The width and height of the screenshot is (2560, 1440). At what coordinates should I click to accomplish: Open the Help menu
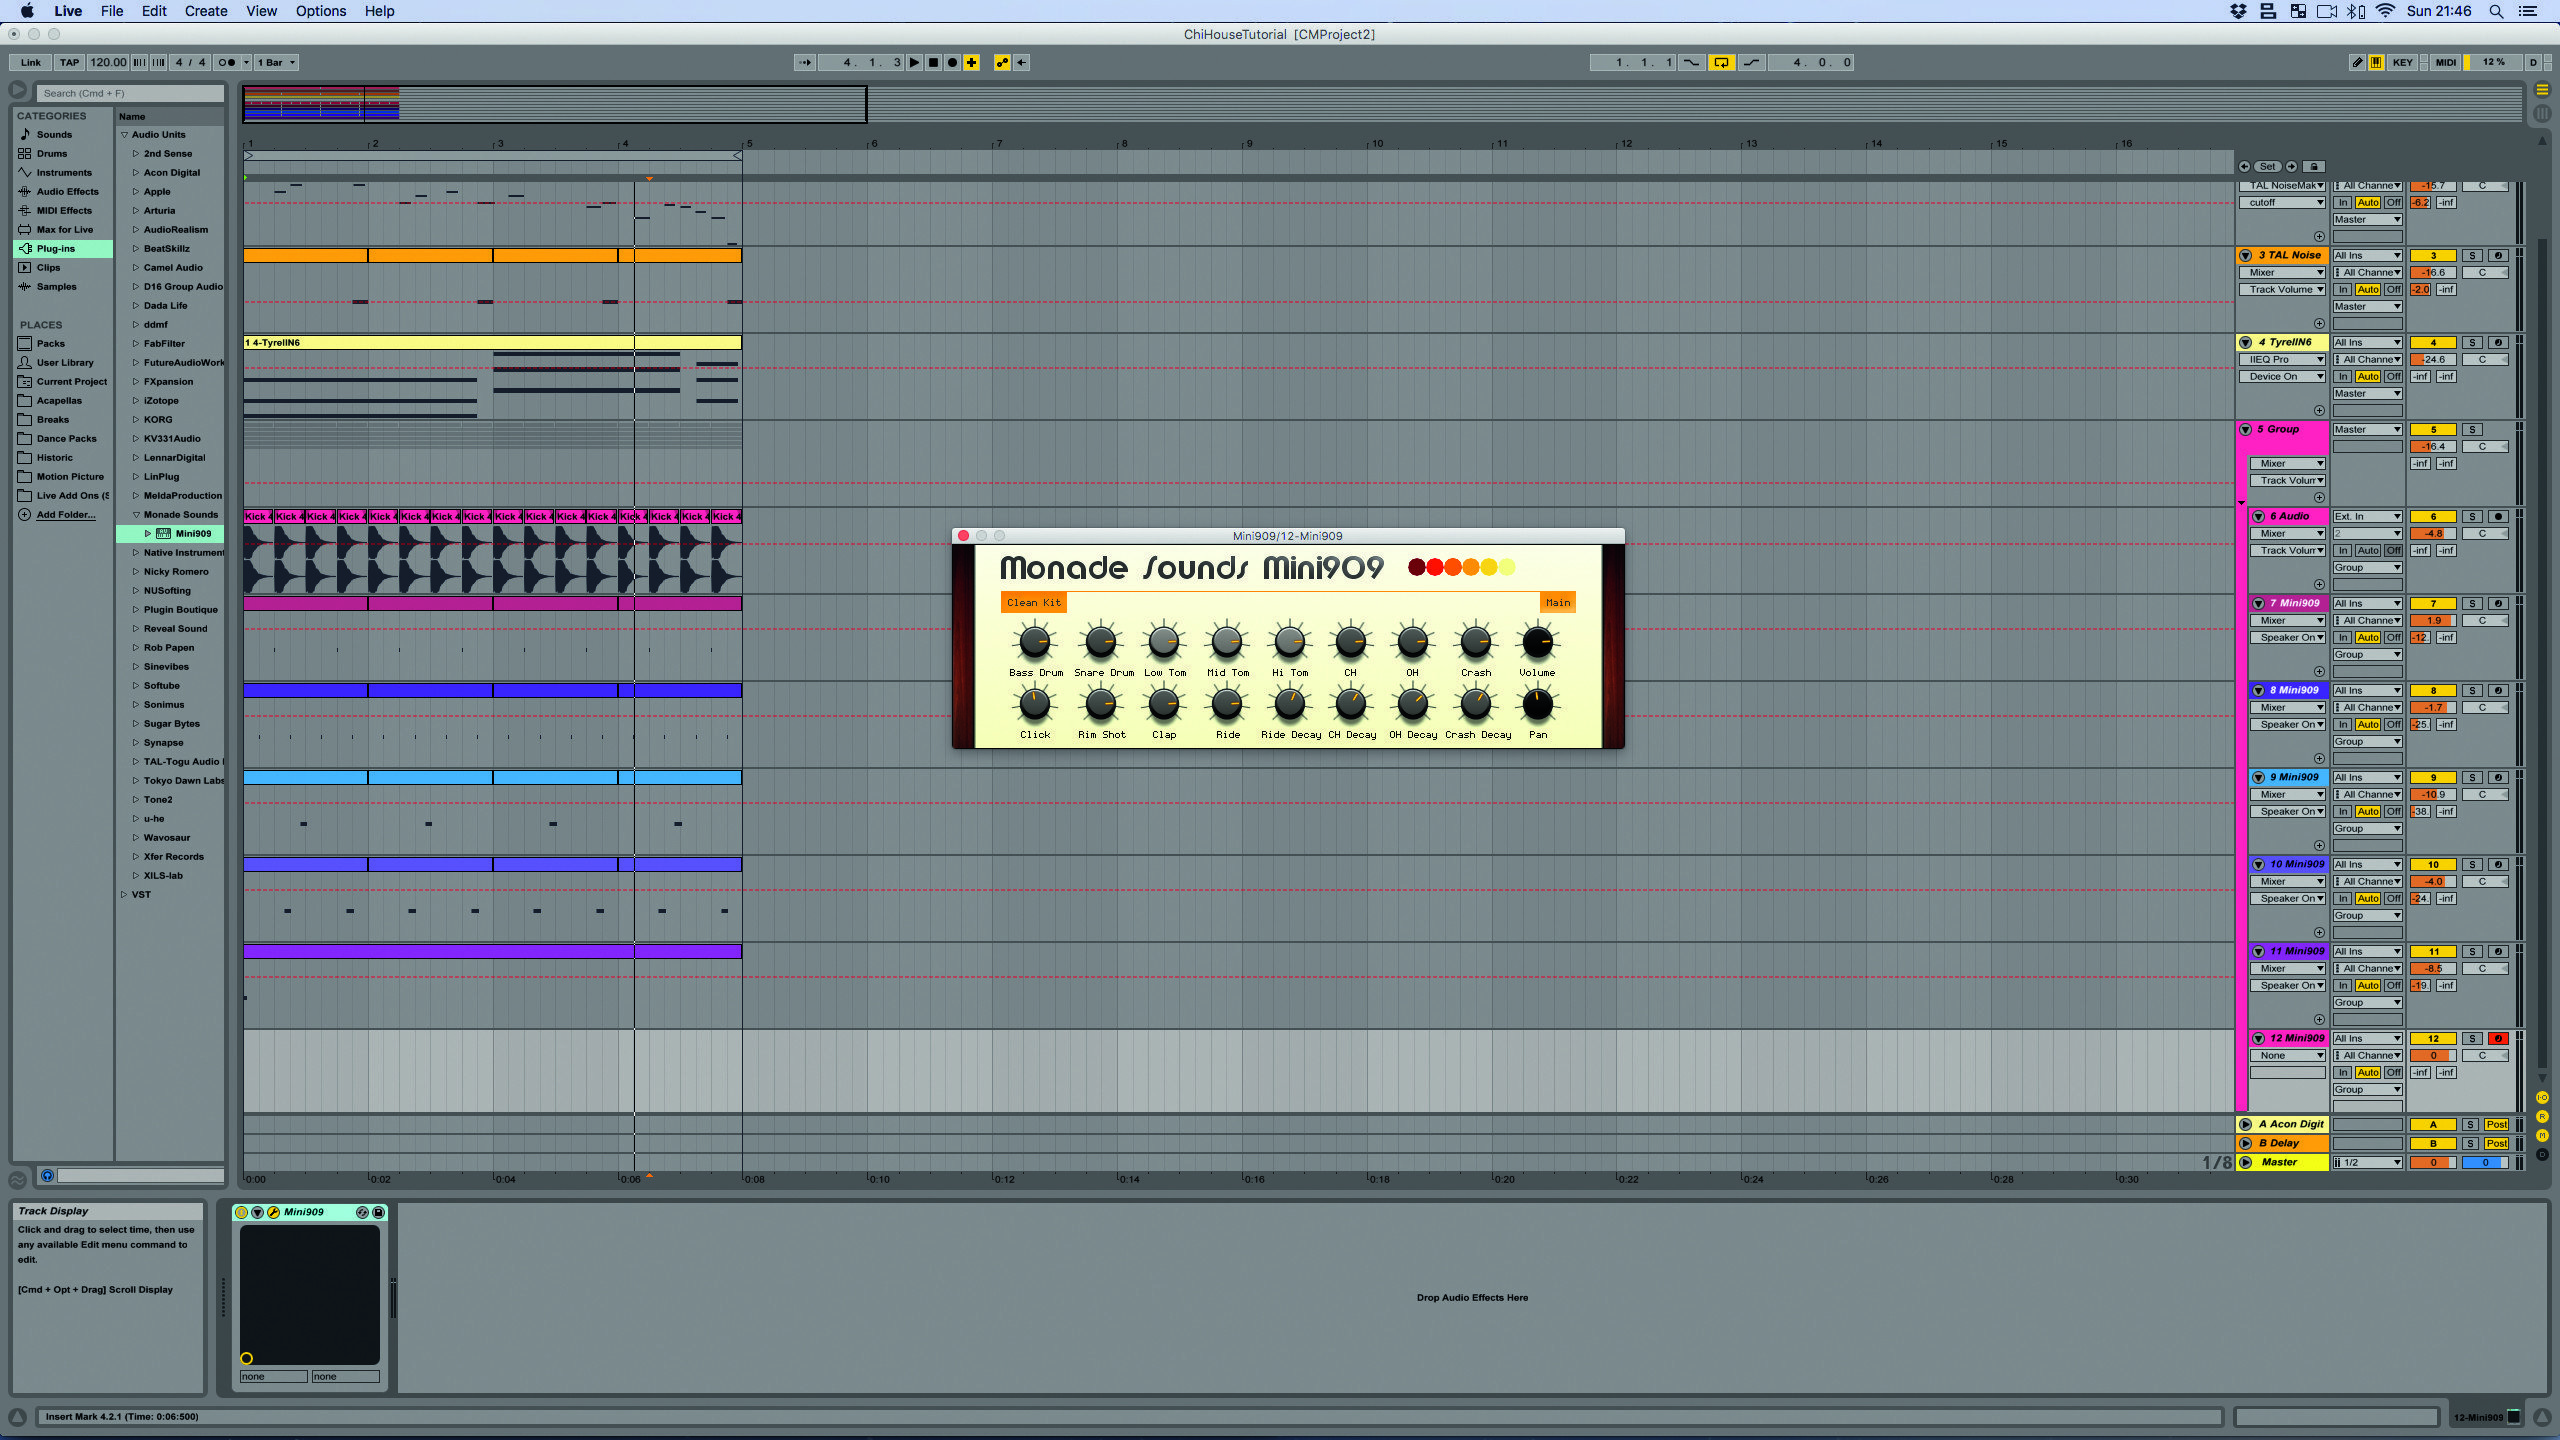(x=379, y=11)
